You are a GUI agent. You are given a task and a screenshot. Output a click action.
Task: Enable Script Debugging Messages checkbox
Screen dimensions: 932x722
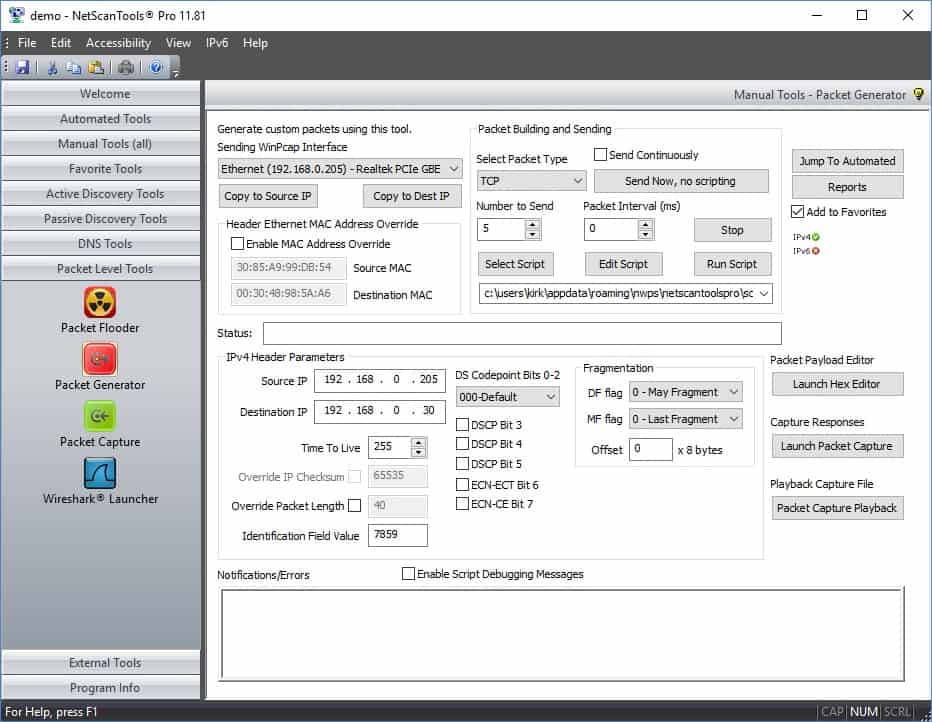[408, 573]
